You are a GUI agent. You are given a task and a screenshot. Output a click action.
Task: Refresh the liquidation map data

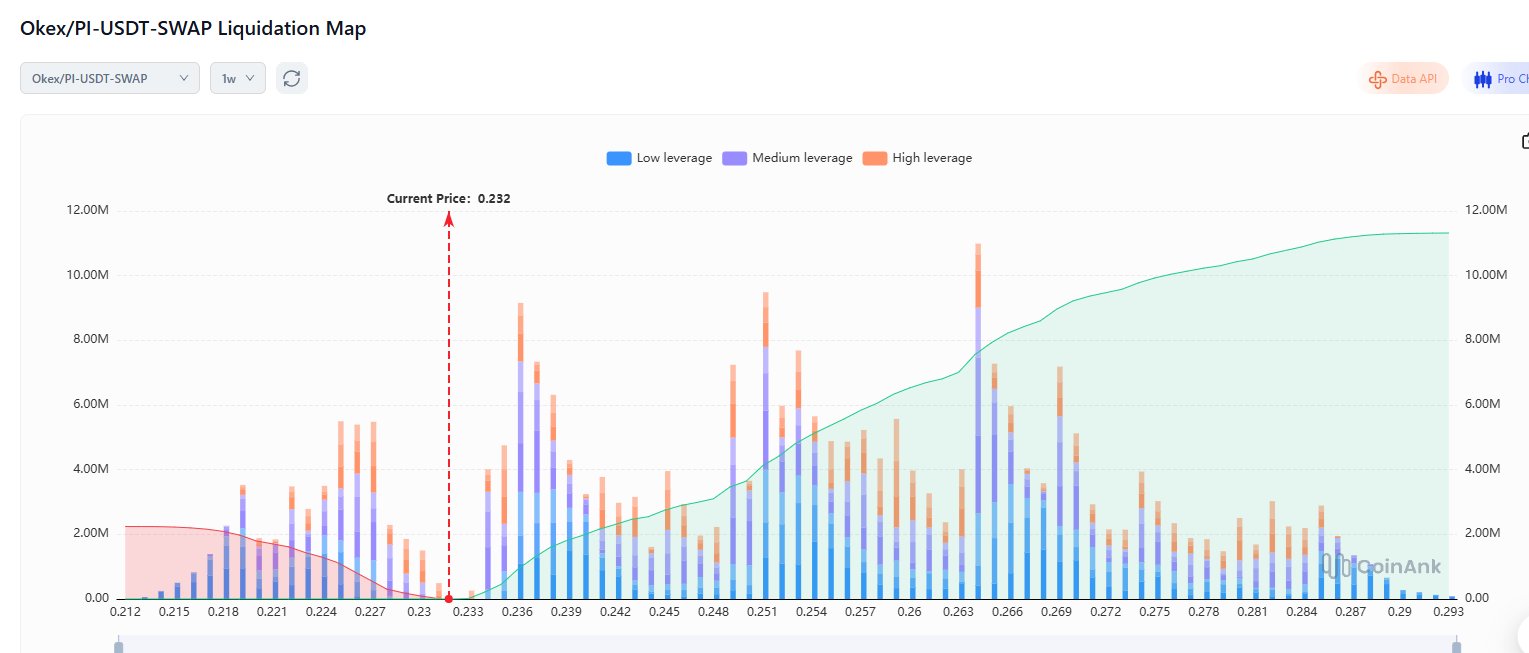click(291, 78)
